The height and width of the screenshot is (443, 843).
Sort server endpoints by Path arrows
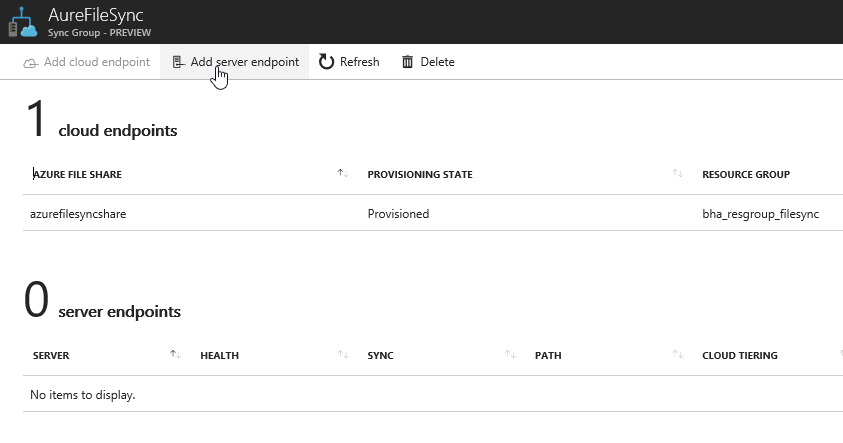coord(678,355)
